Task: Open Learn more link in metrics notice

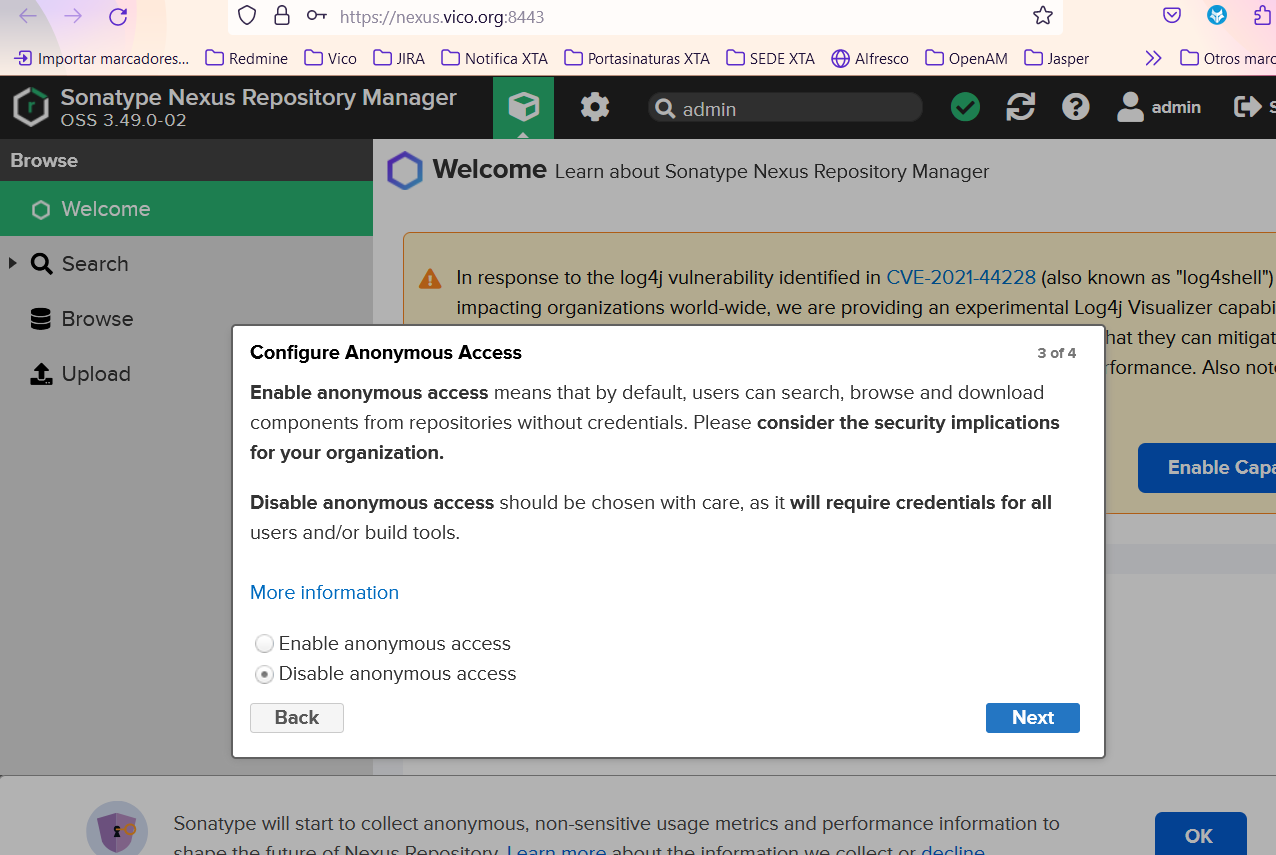Action: click(556, 851)
